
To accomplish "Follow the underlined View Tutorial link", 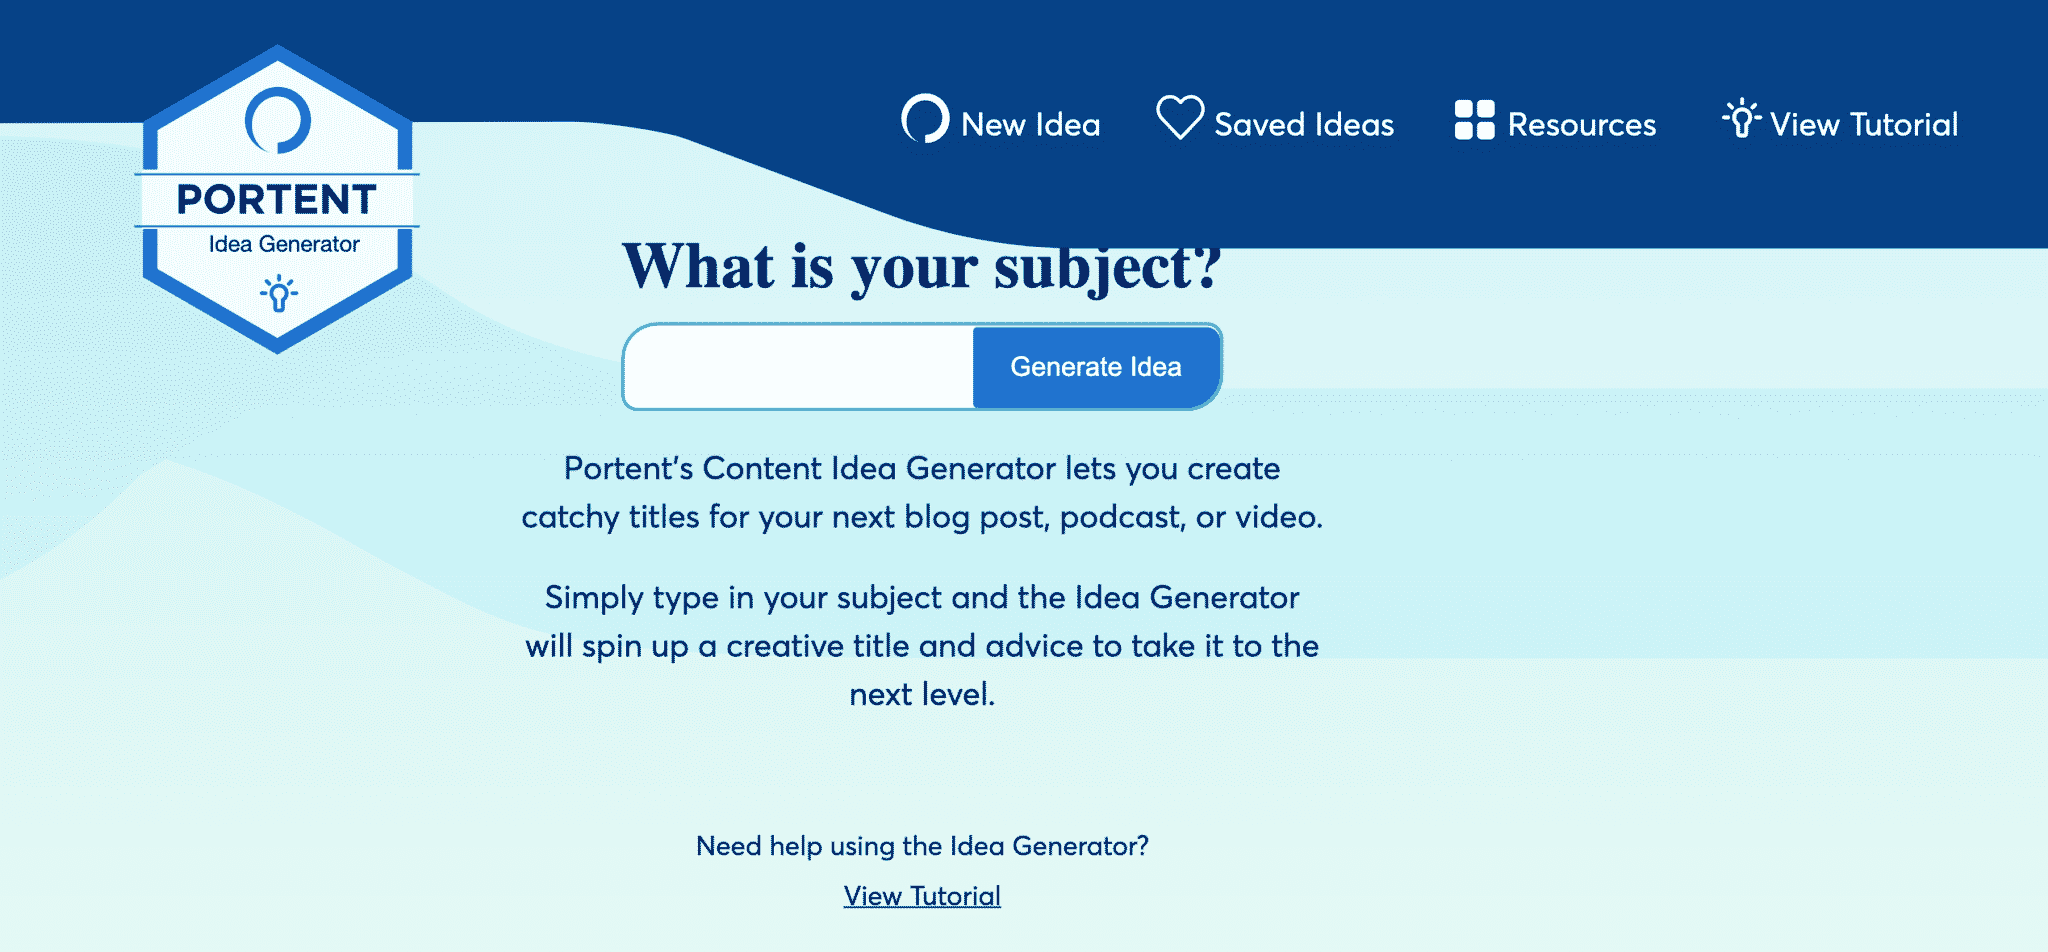I will pyautogui.click(x=922, y=896).
